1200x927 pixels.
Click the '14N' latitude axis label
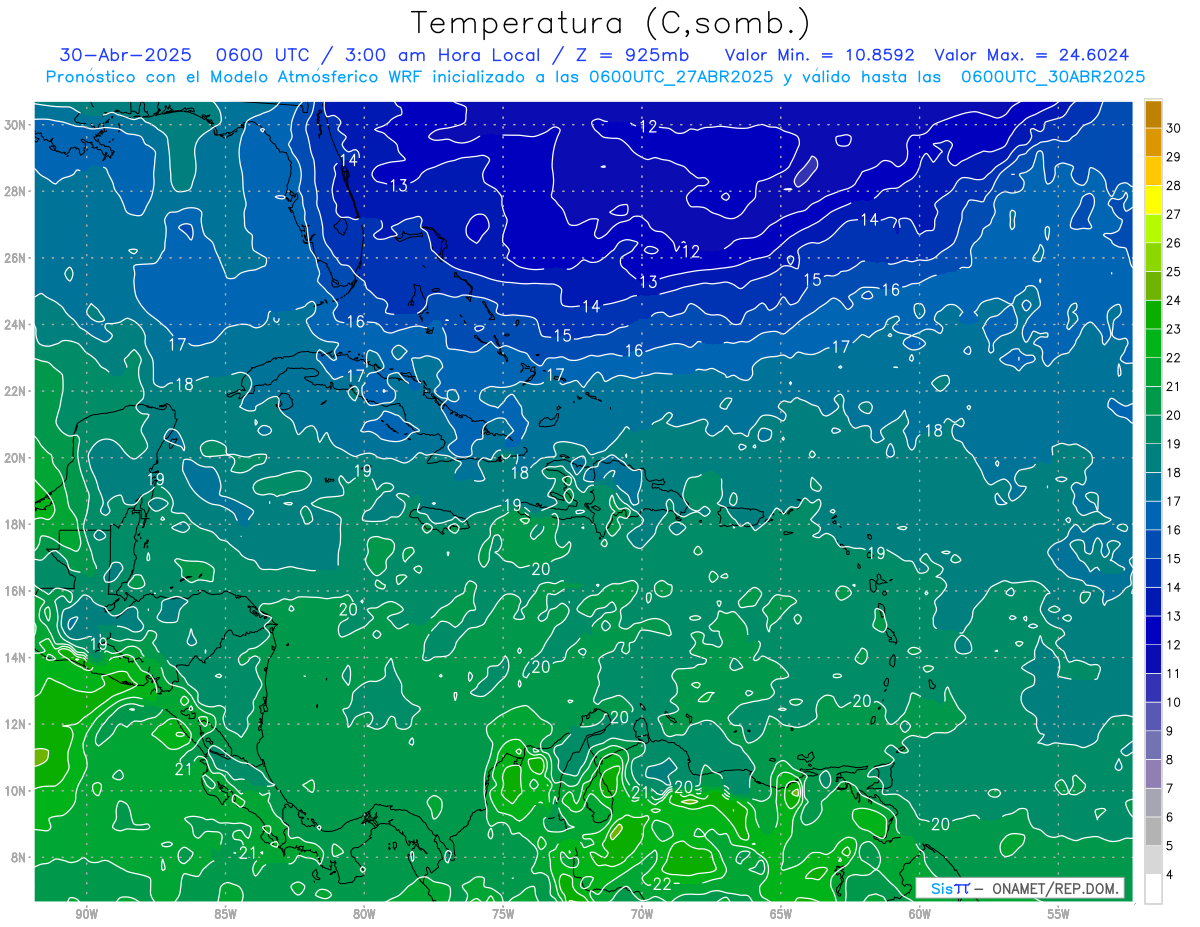(15, 657)
